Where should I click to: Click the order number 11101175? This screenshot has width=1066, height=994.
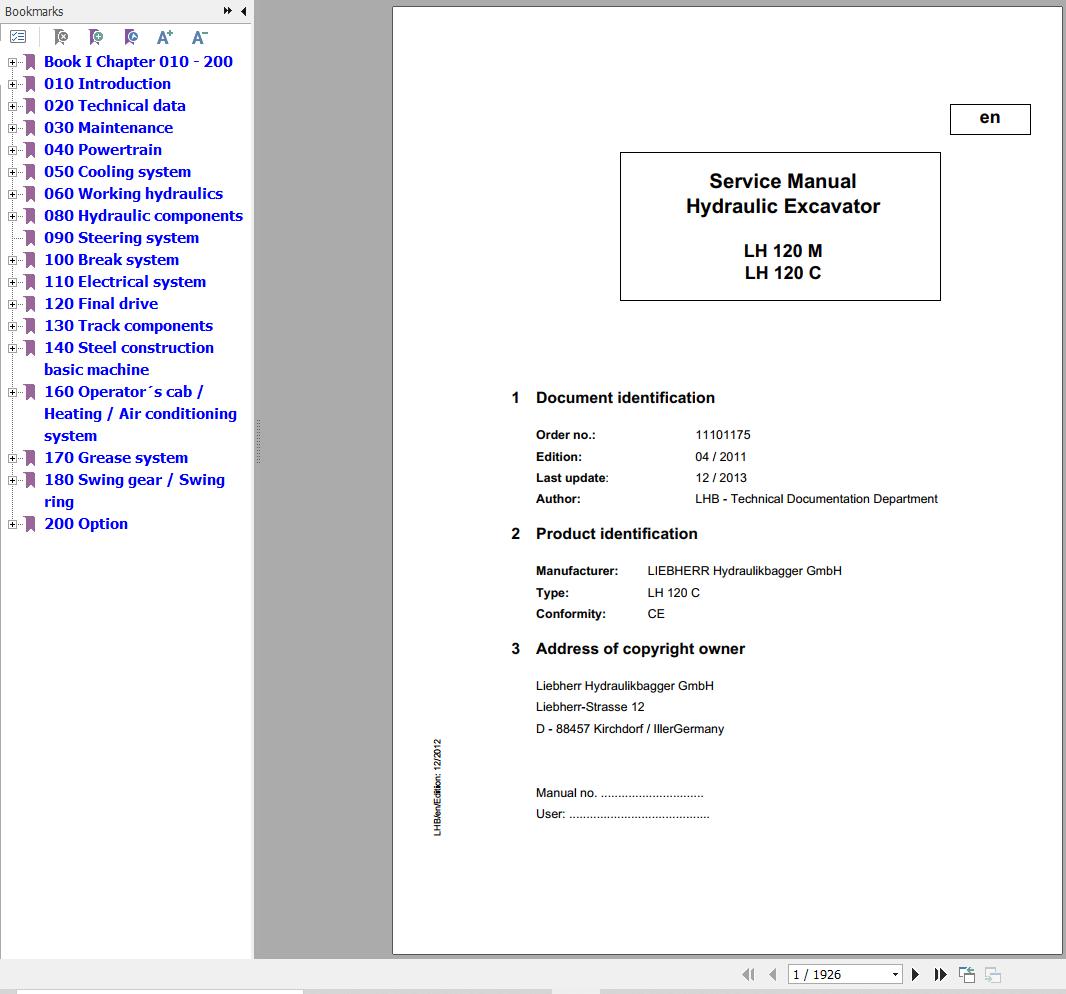tap(723, 434)
